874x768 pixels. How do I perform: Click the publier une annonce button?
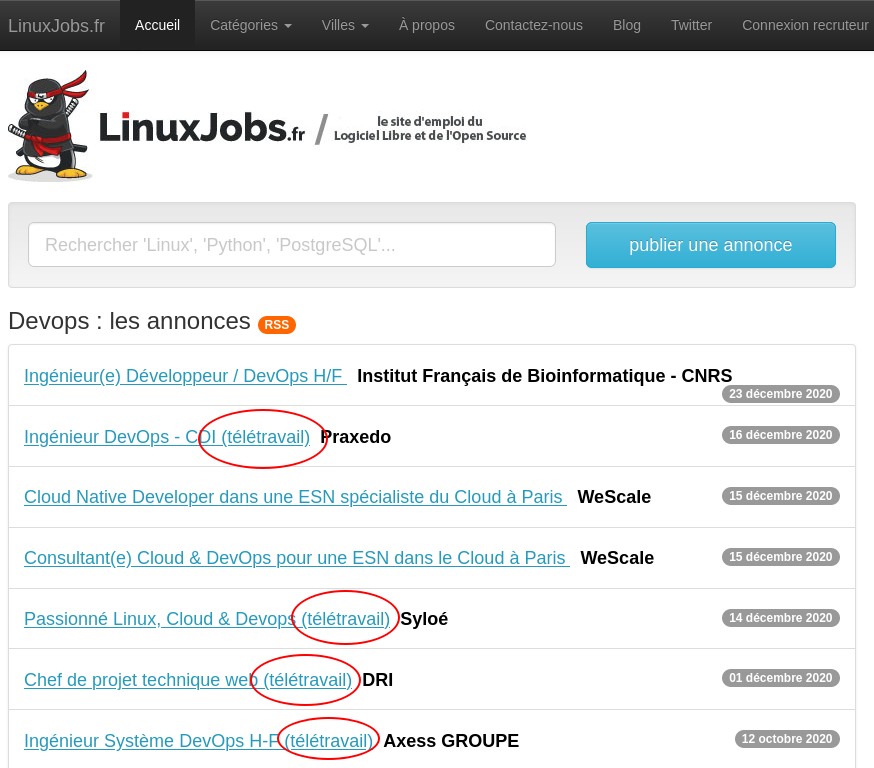coord(711,245)
